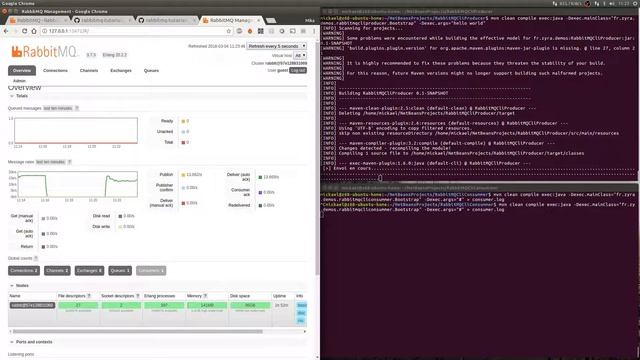Viewport: 640px width, 360px height.
Task: Open the Queues tab
Action: tap(151, 71)
